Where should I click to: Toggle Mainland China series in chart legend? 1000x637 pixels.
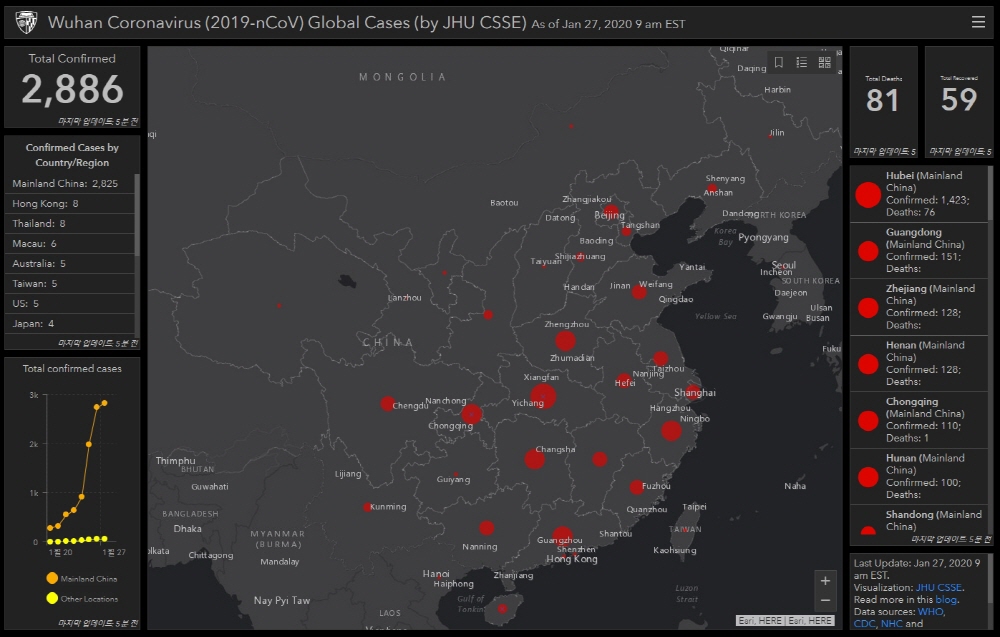pos(52,578)
